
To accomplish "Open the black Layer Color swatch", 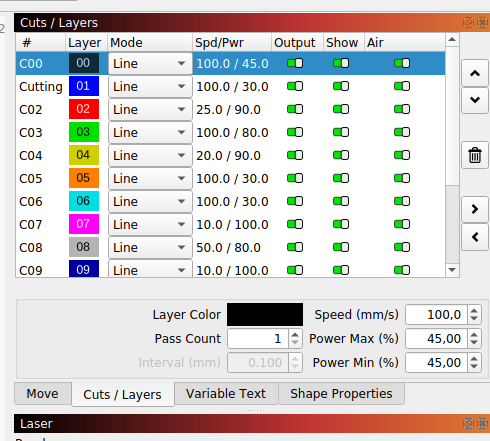I will click(x=265, y=314).
